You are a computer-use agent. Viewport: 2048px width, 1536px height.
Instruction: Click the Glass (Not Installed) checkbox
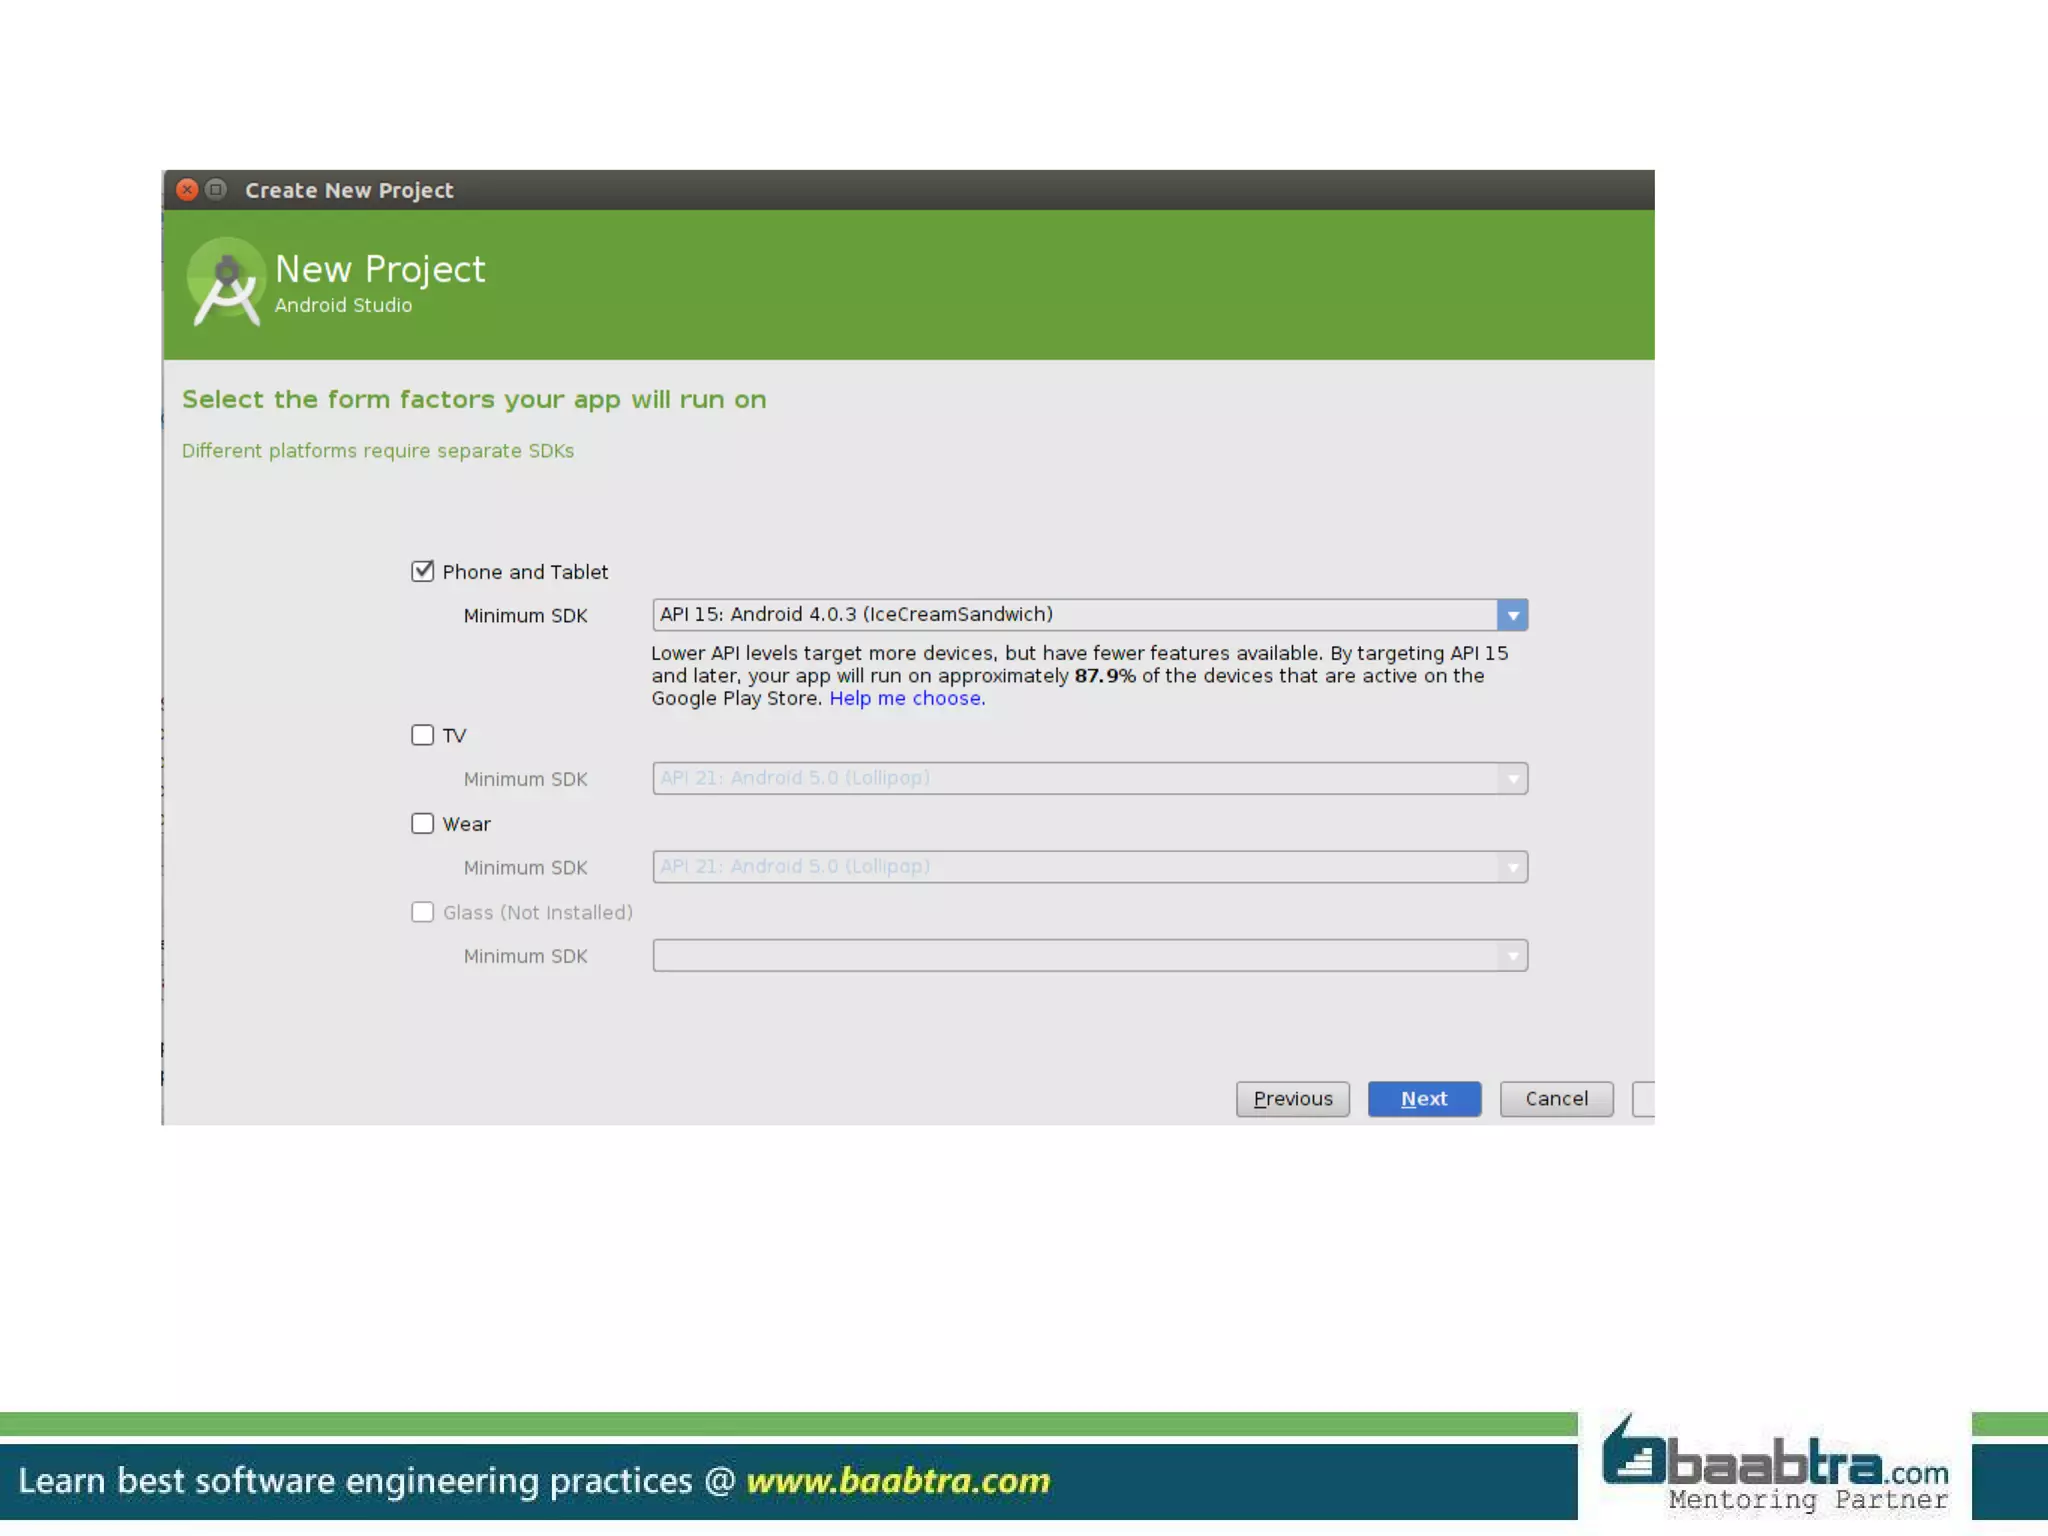pos(422,912)
